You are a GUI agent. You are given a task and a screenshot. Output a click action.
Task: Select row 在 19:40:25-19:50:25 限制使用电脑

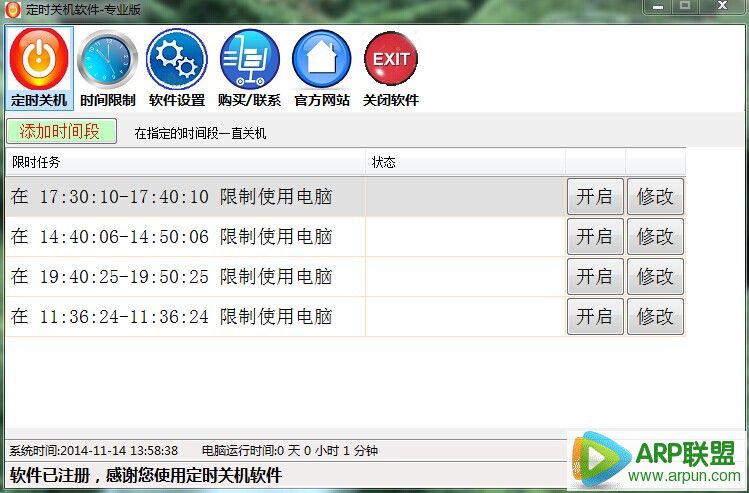(345, 277)
